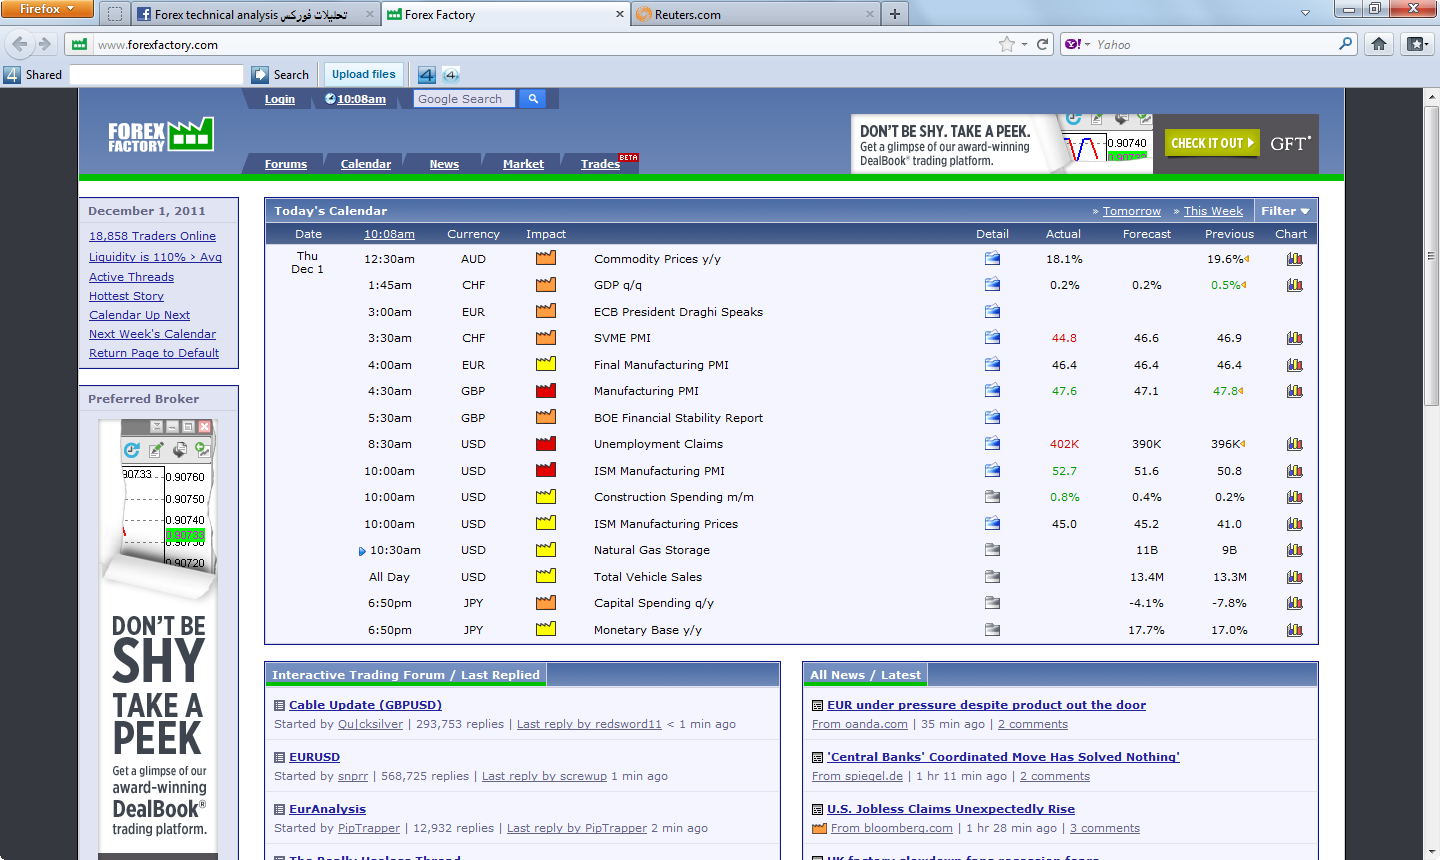Click the Firefox back arrow
This screenshot has height=860, width=1440.
(x=20, y=44)
